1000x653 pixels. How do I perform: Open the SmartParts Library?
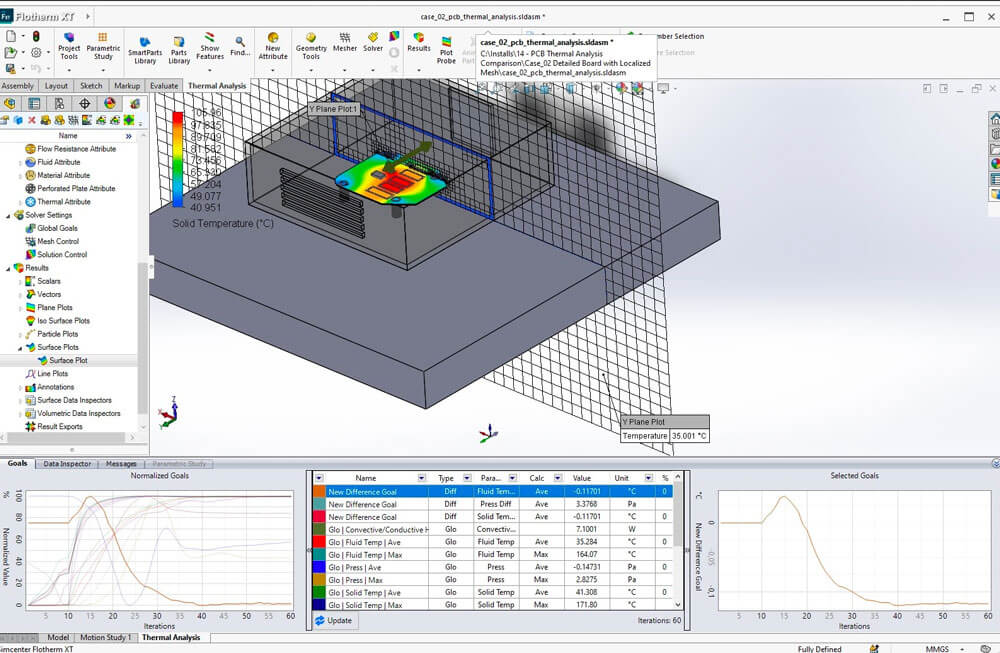(145, 50)
